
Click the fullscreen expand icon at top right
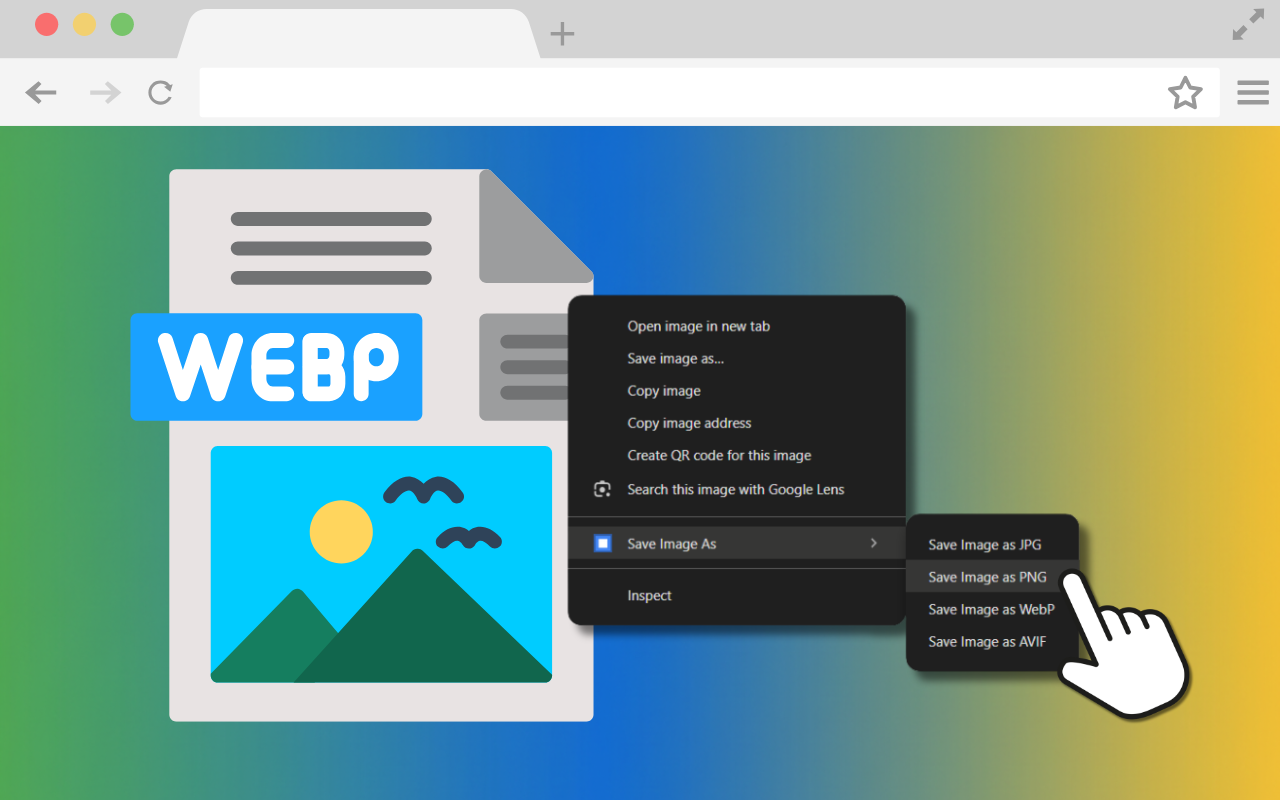1247,24
